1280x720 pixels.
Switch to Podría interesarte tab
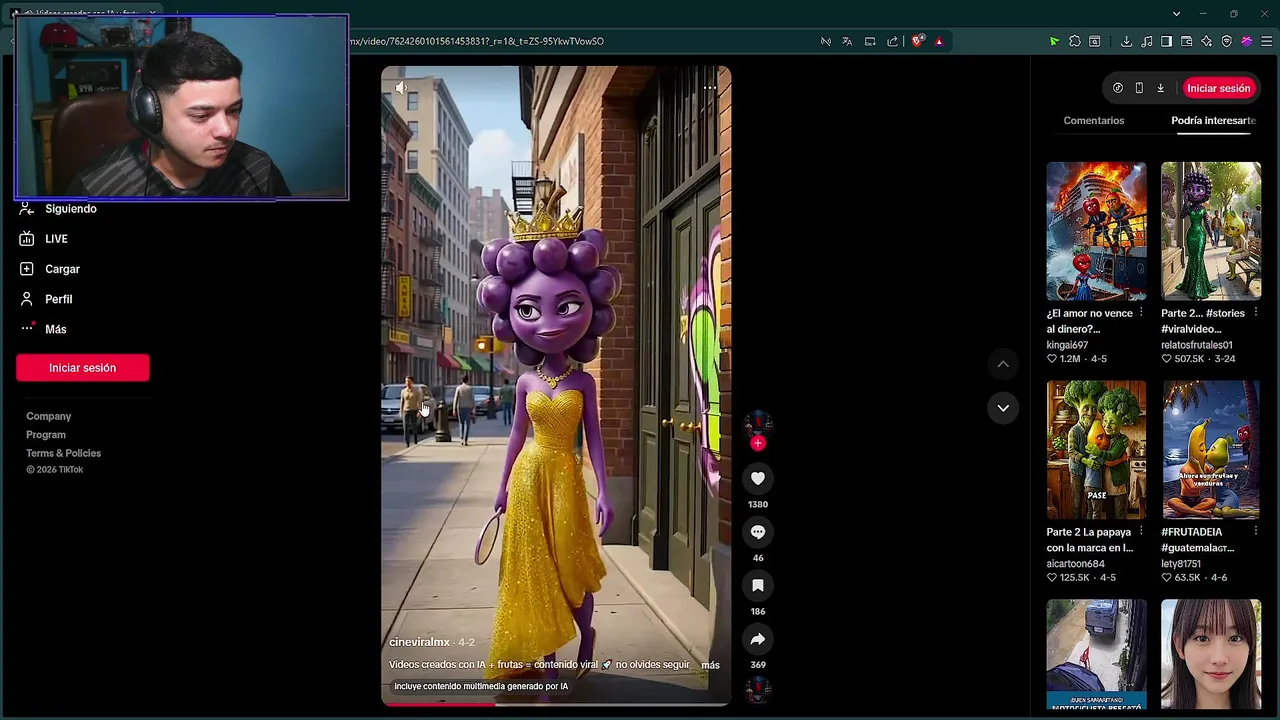[1213, 120]
